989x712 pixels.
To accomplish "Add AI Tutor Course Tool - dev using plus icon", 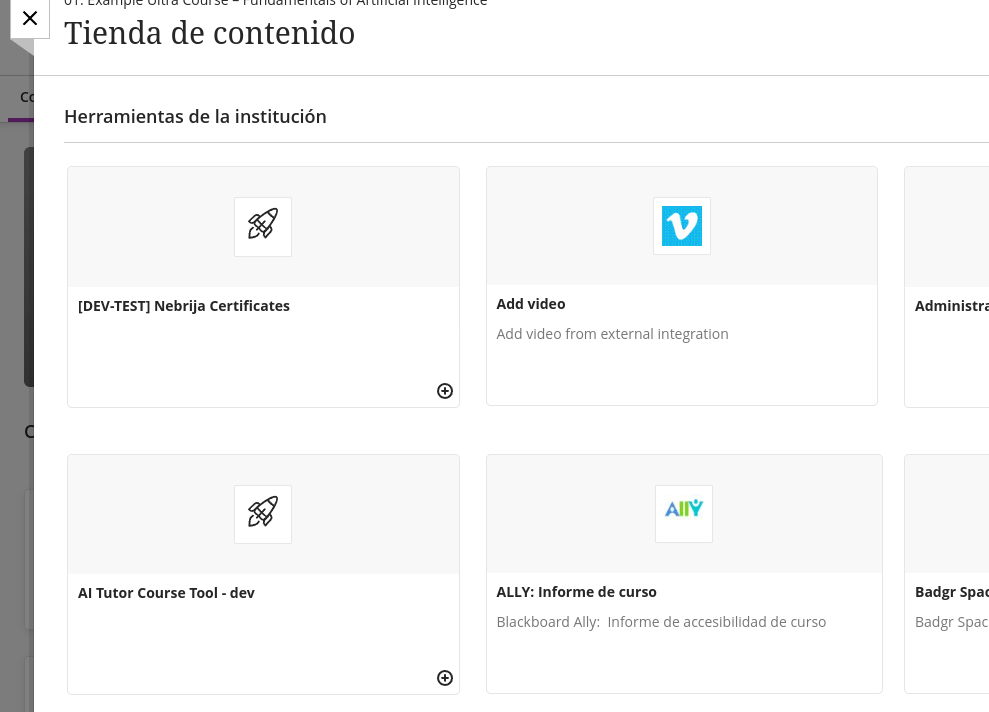I will pyautogui.click(x=445, y=678).
